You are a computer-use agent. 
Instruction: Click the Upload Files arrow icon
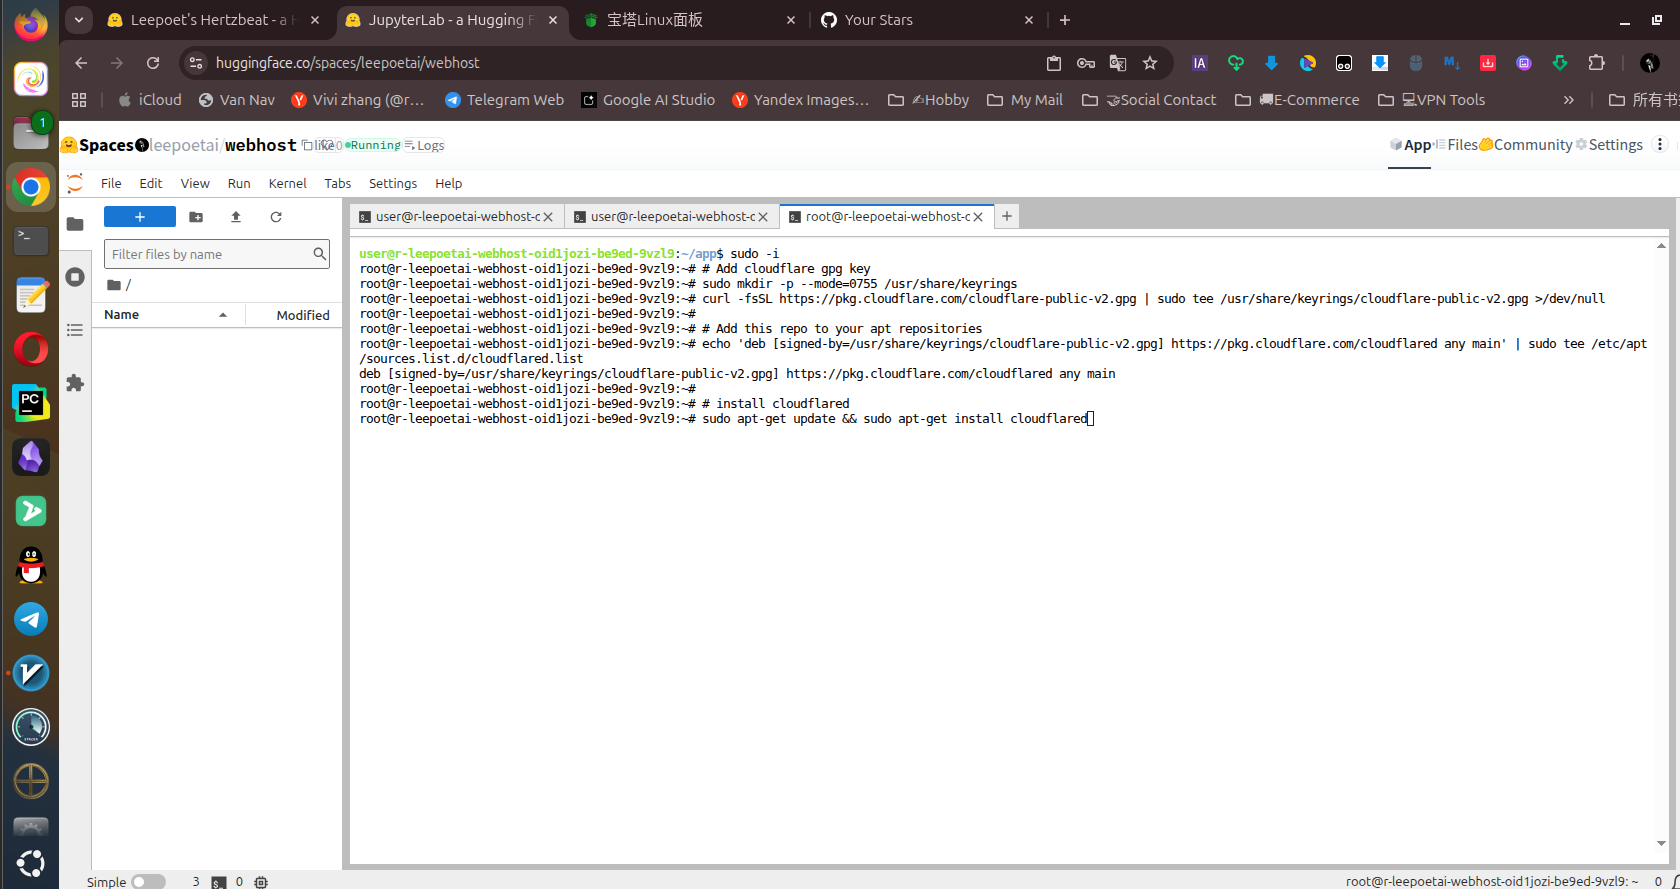(x=236, y=217)
